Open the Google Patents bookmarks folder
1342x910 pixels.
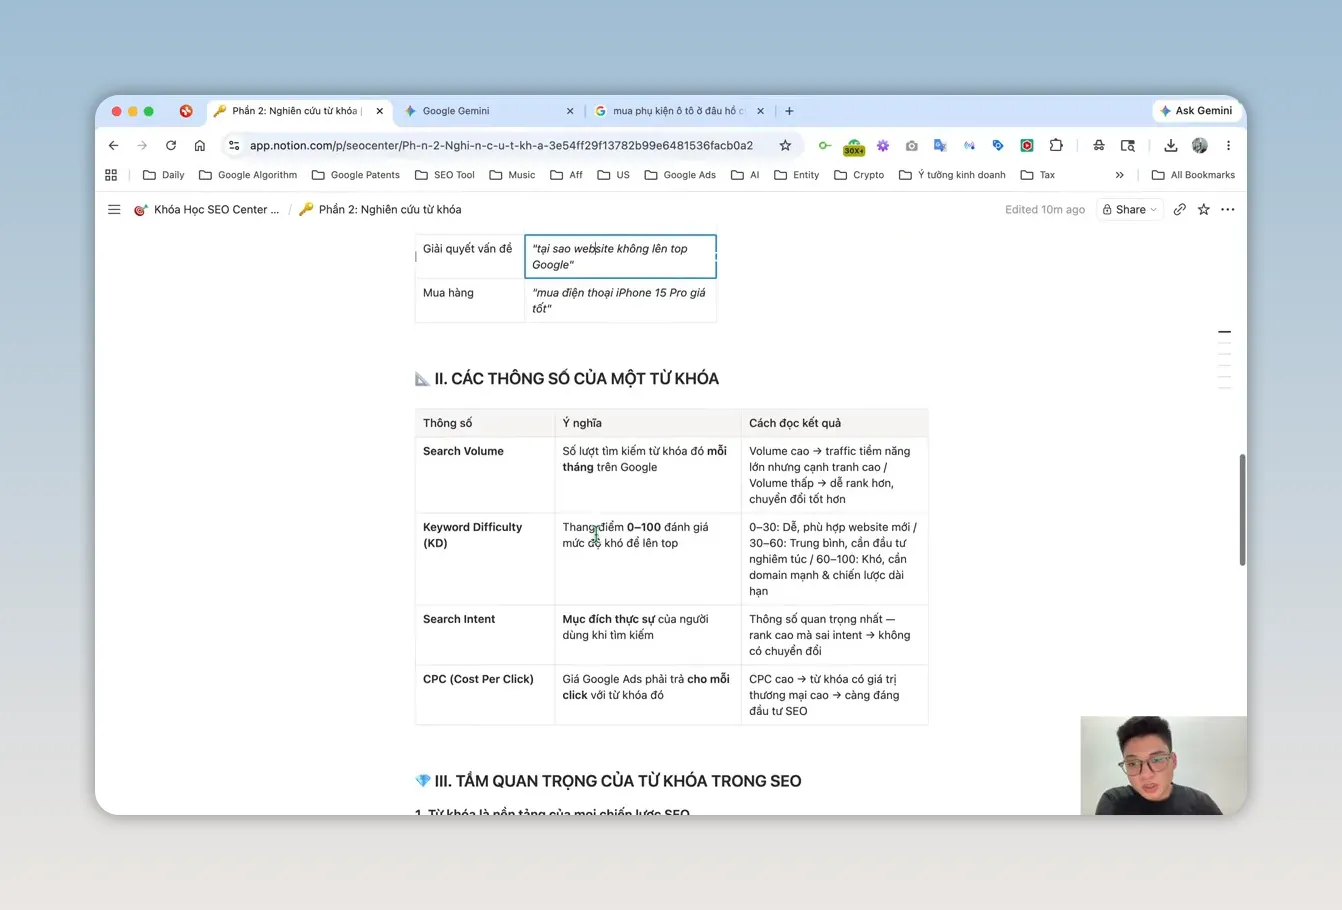356,175
